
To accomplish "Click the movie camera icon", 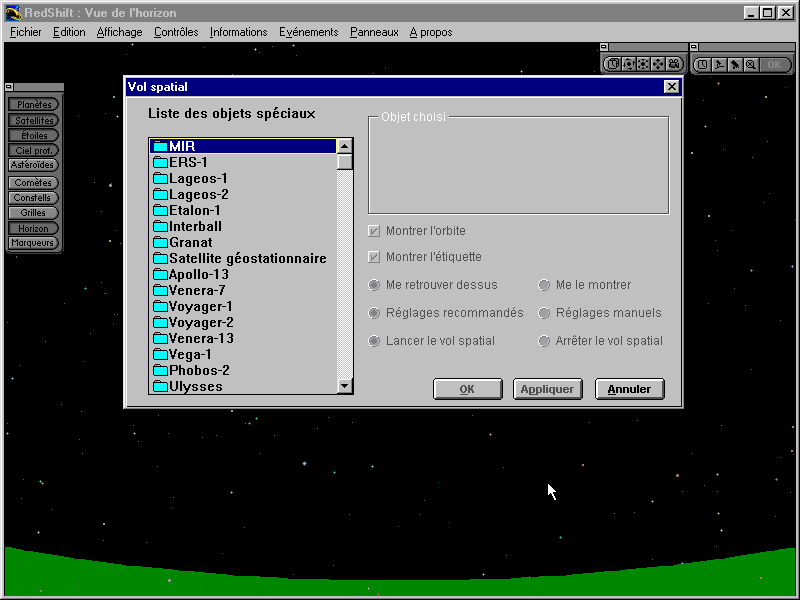I will (x=673, y=64).
